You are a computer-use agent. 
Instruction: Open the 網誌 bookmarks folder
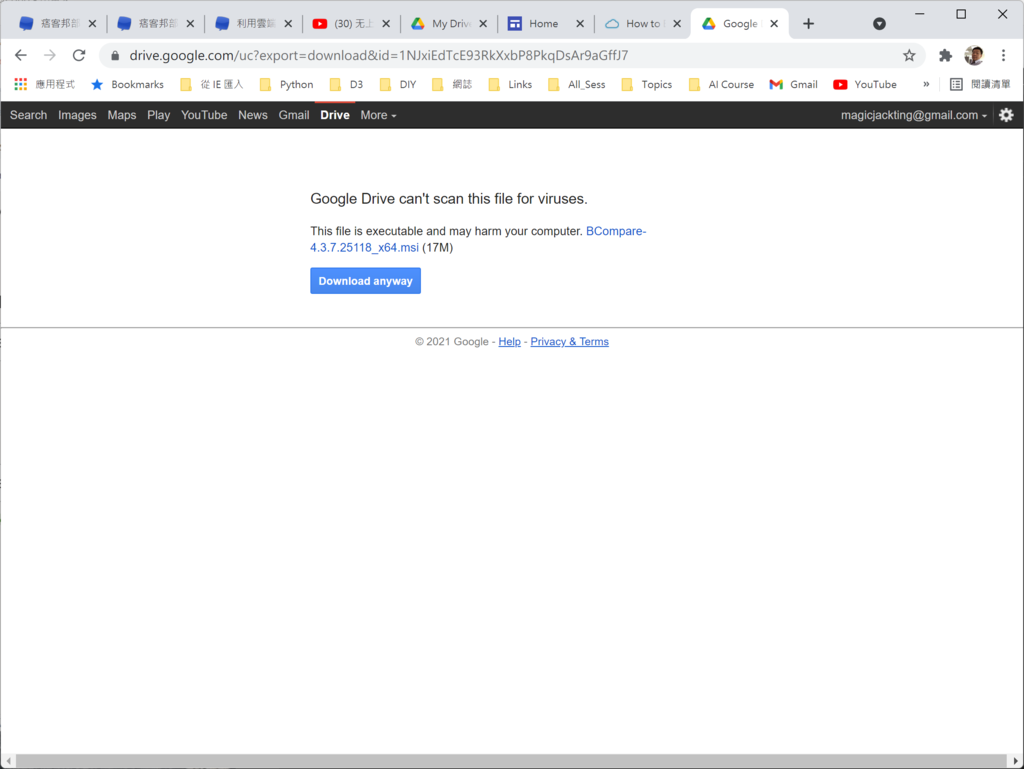click(x=453, y=84)
